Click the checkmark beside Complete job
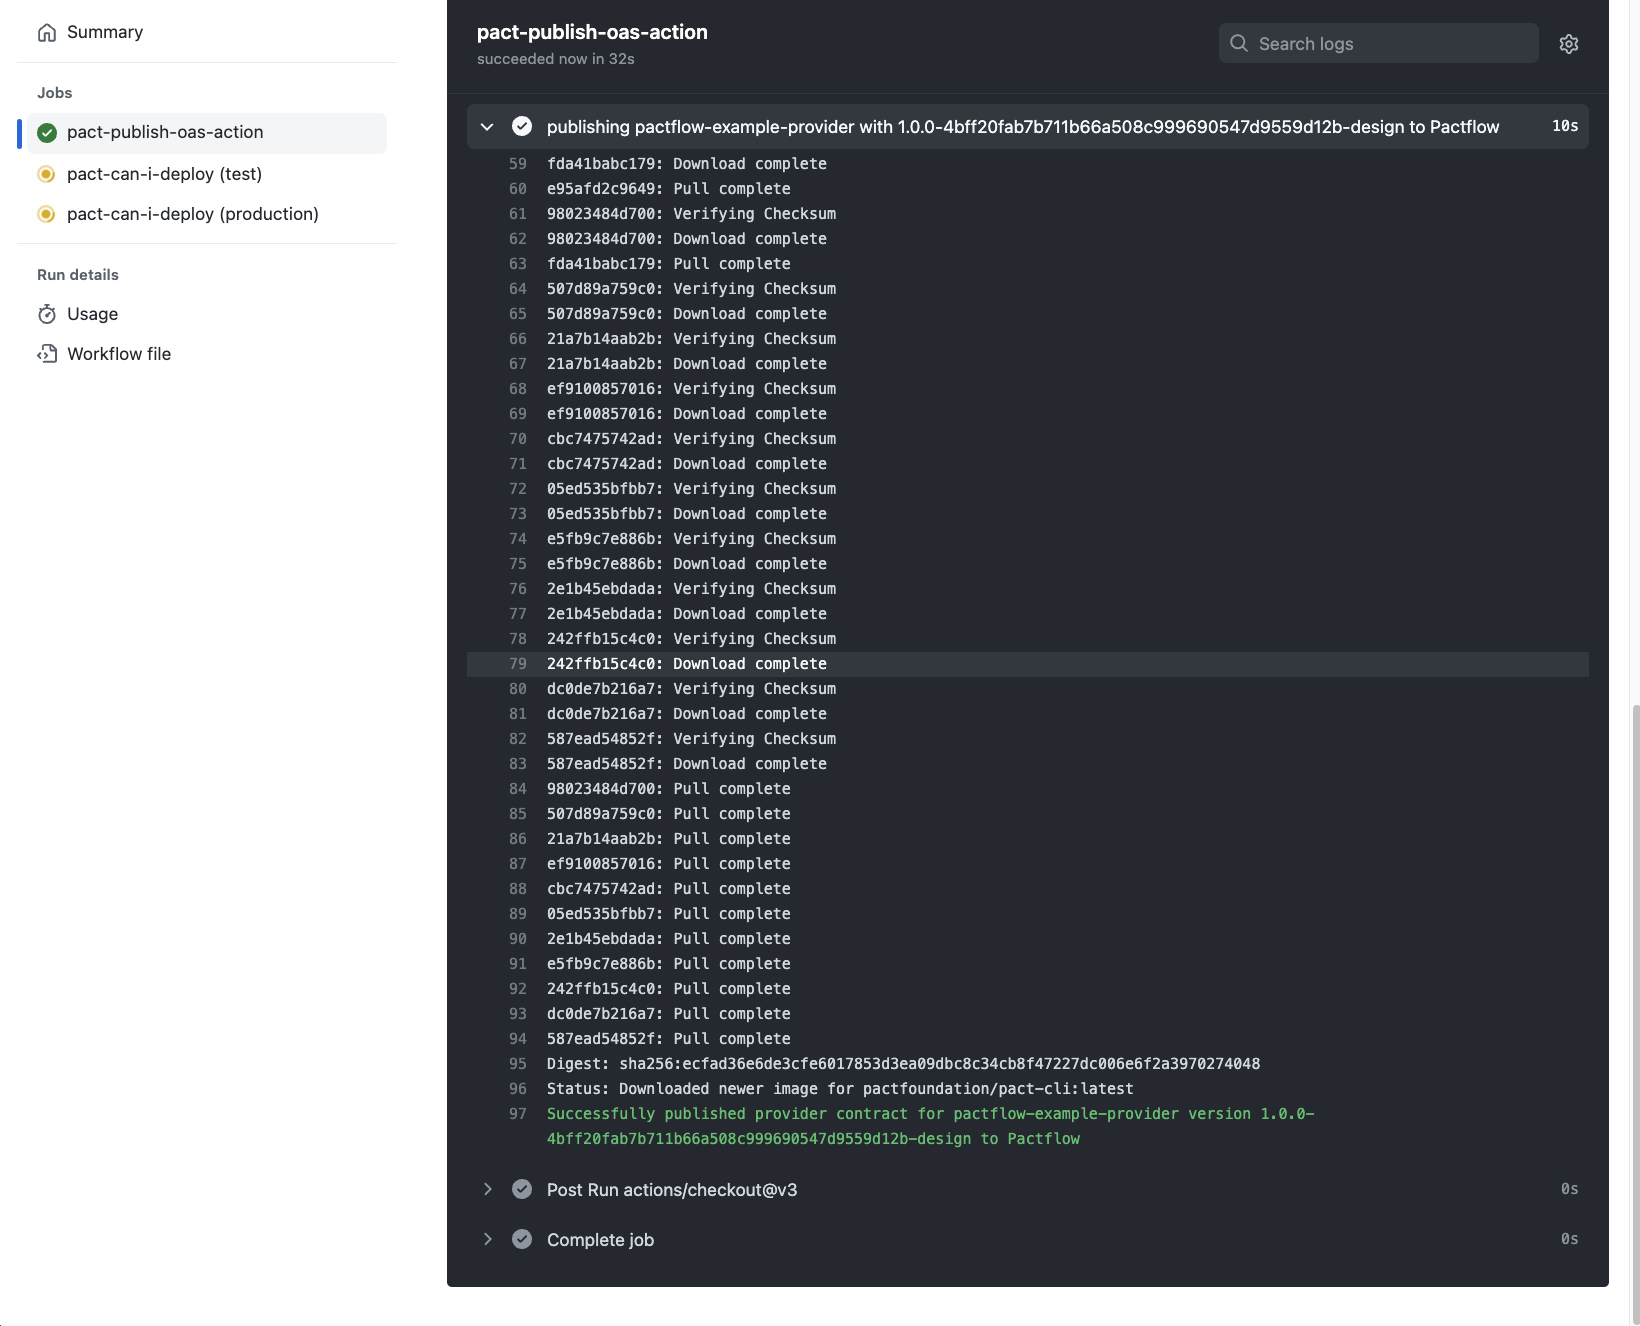This screenshot has height=1326, width=1640. pos(522,1239)
